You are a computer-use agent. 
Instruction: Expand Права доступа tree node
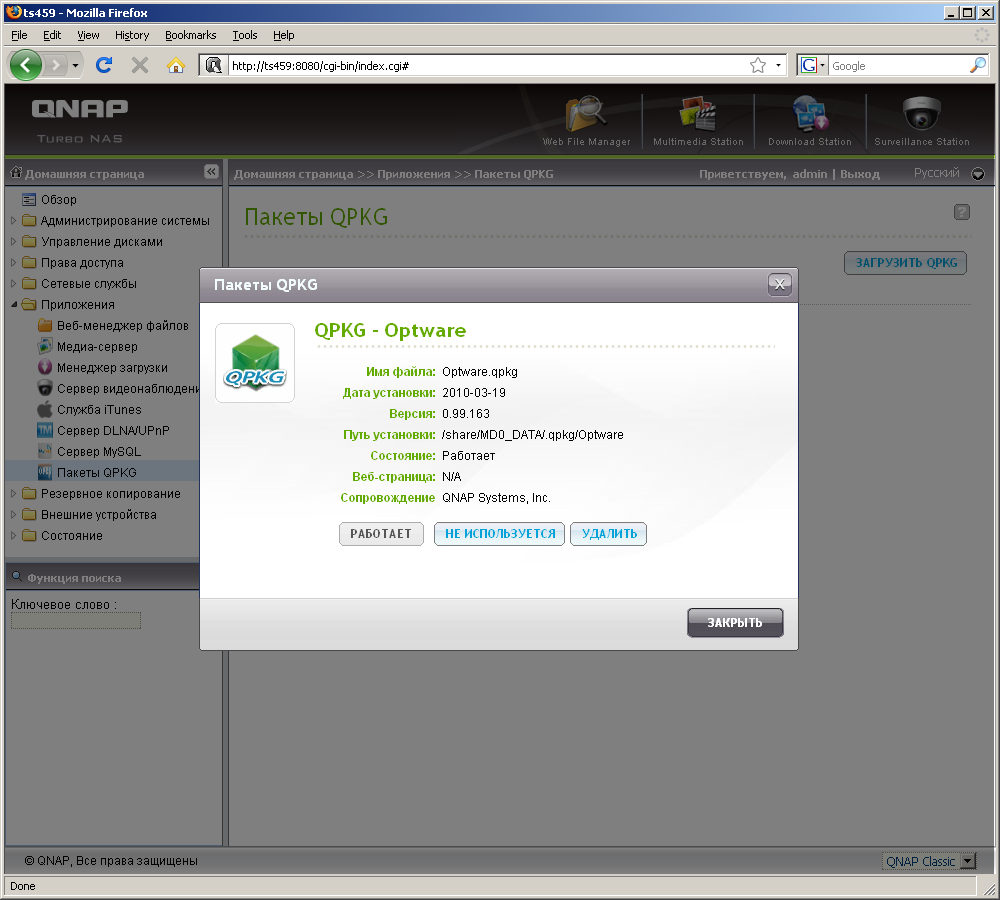click(x=13, y=262)
